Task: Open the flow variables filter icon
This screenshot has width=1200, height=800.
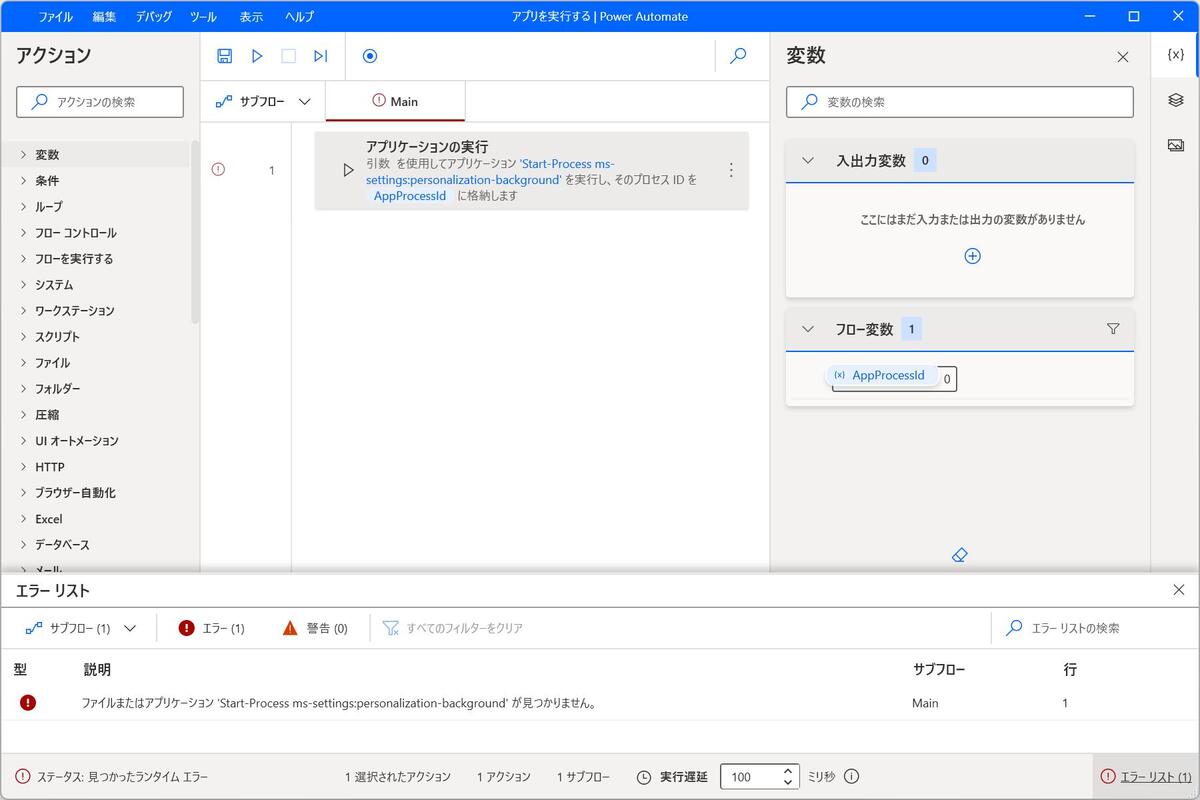Action: 1113,329
